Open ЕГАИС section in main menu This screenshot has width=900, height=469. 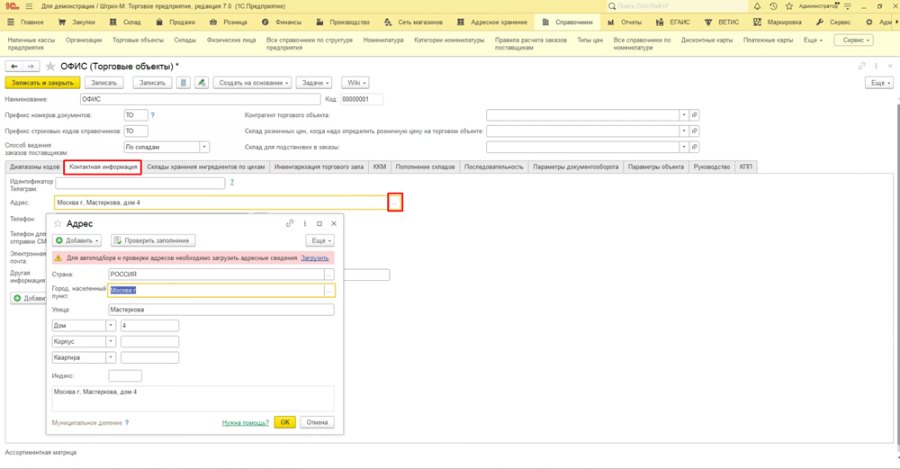(673, 22)
